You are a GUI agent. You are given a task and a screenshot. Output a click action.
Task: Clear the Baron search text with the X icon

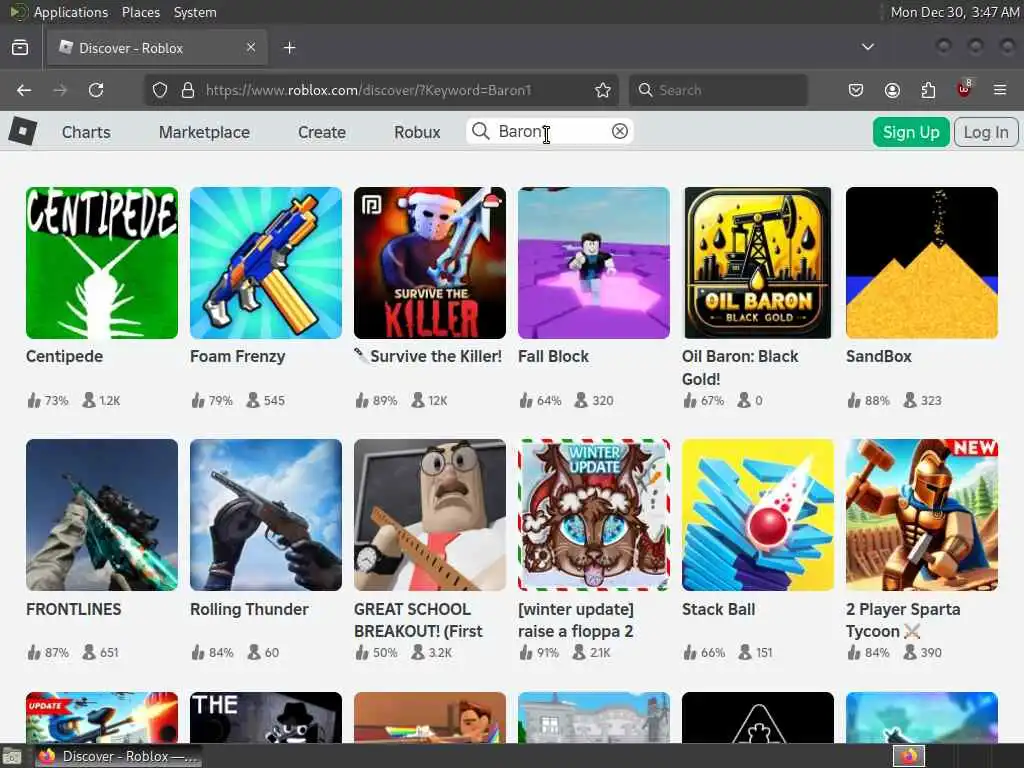[620, 131]
